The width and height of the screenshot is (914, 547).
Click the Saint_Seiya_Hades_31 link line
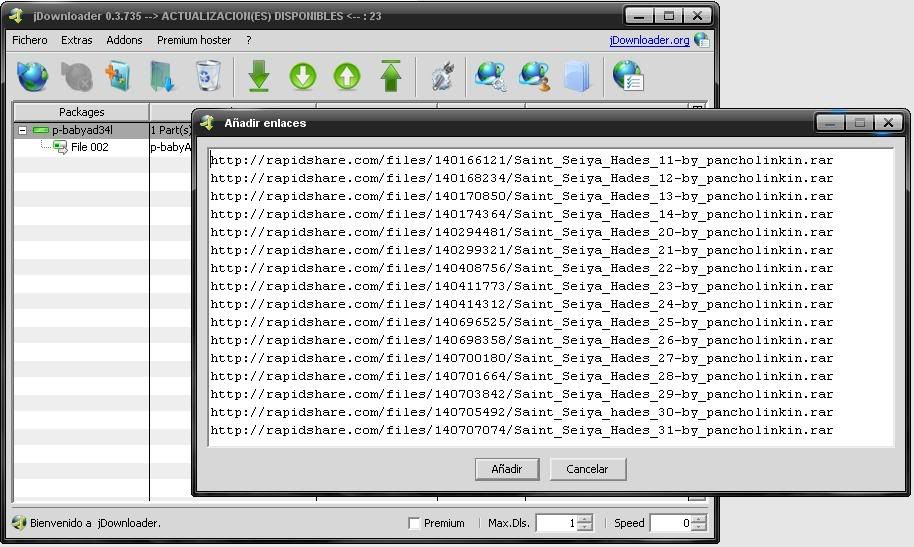pyautogui.click(x=522, y=430)
